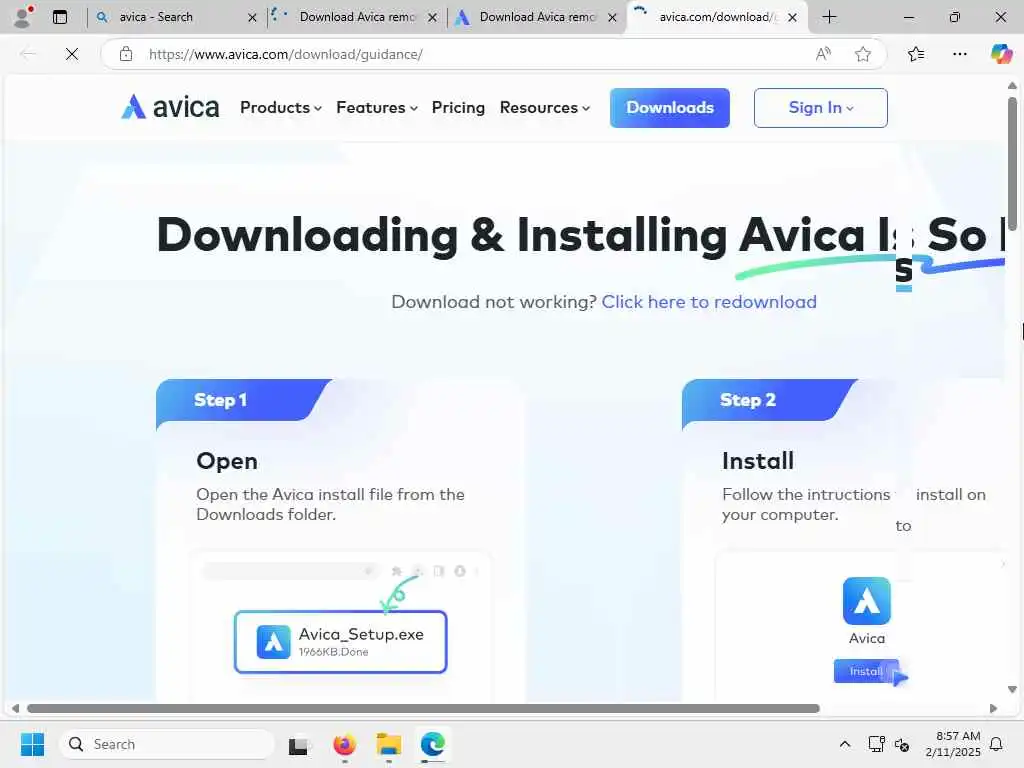Open the Sign In dropdown
Screen dimensions: 1024x768
click(x=820, y=108)
